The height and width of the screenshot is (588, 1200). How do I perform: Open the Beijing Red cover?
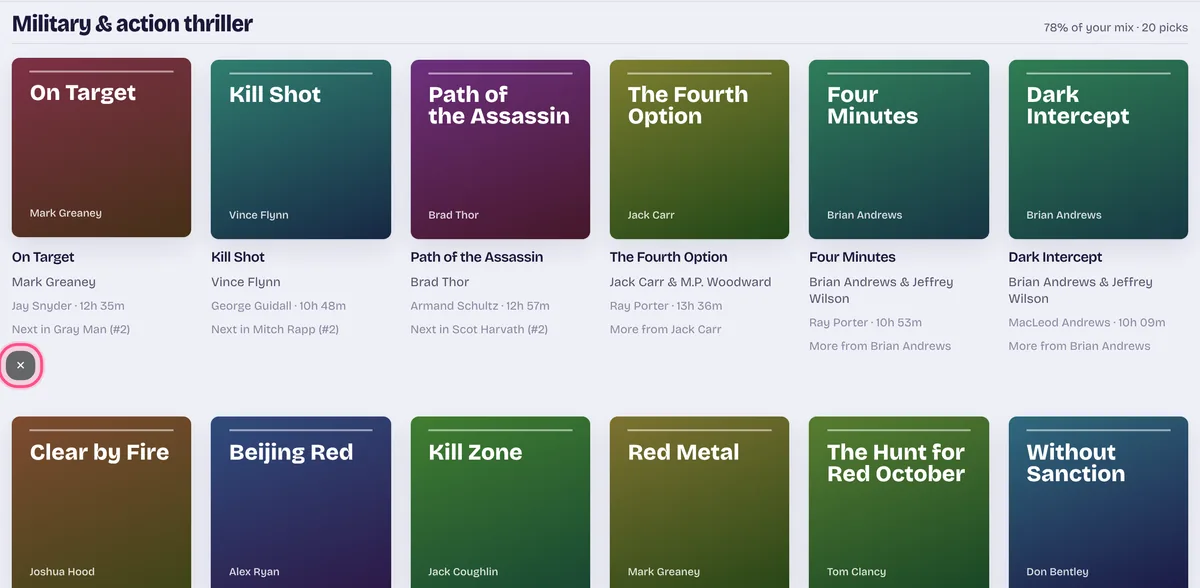301,502
